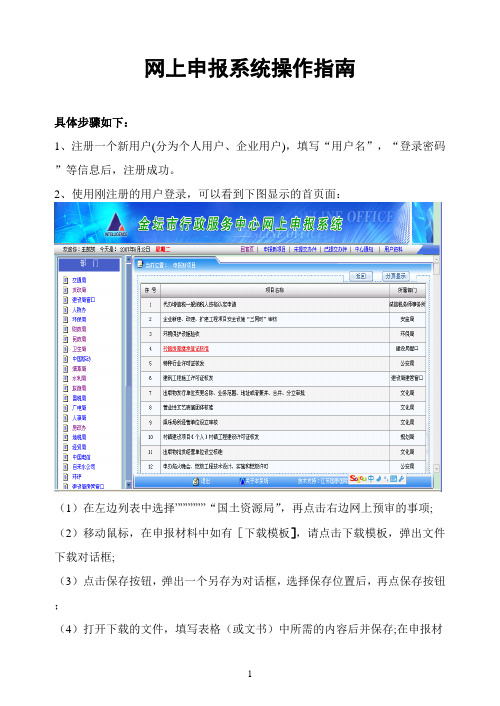Open the 首页 navigation item
500x706 pixels.
[x=247, y=249]
